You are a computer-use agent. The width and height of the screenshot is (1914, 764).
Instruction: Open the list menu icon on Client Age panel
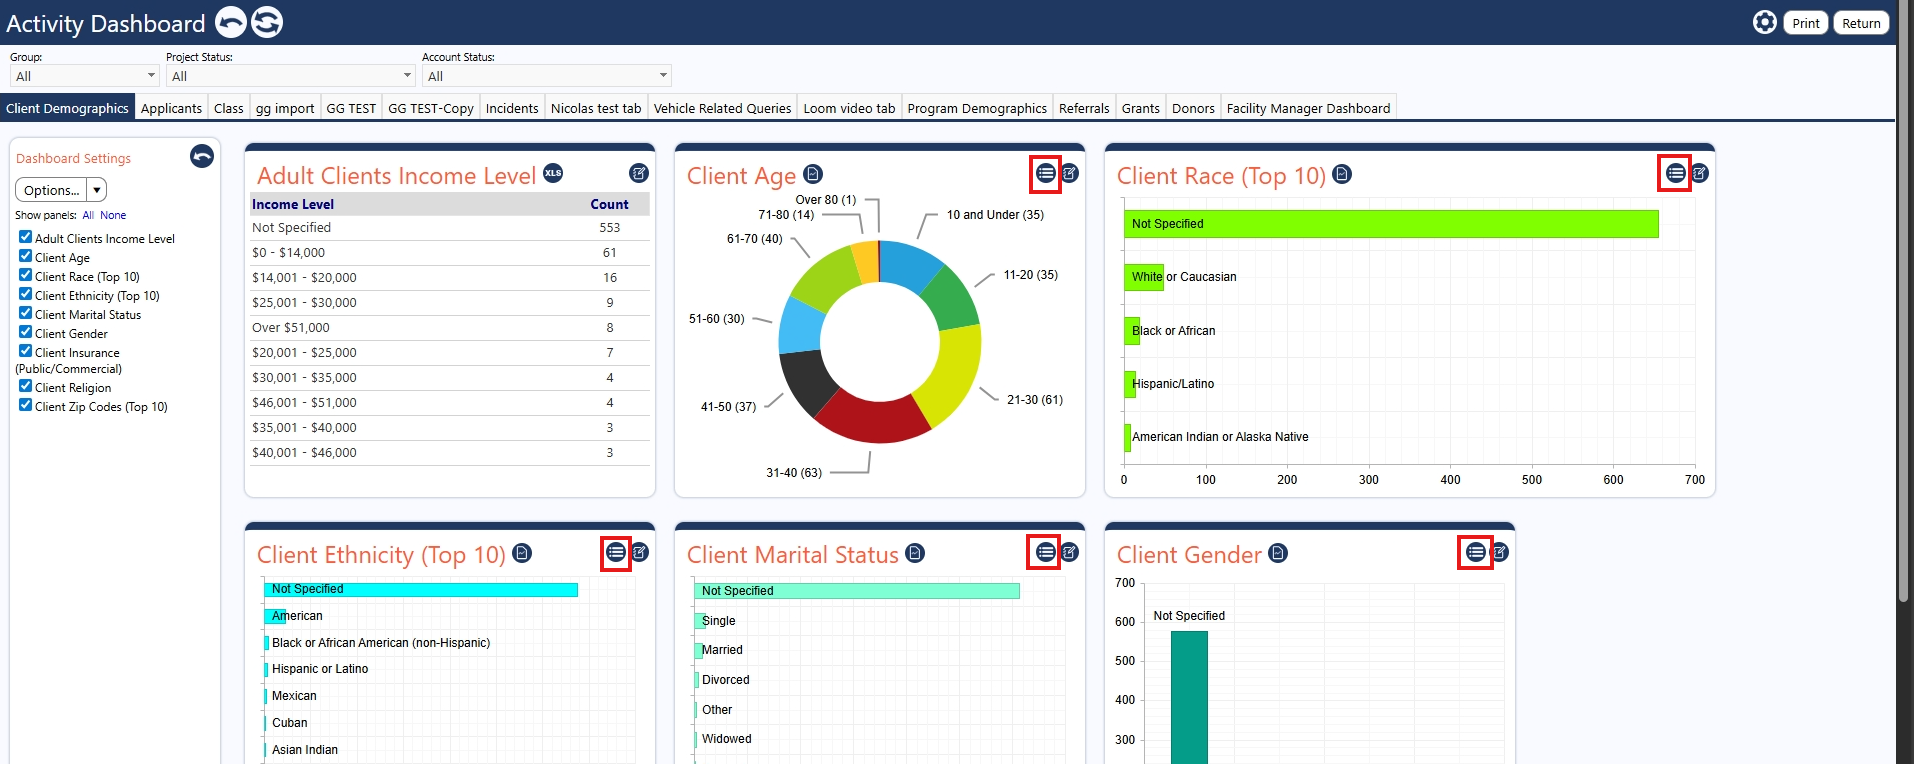click(1045, 173)
